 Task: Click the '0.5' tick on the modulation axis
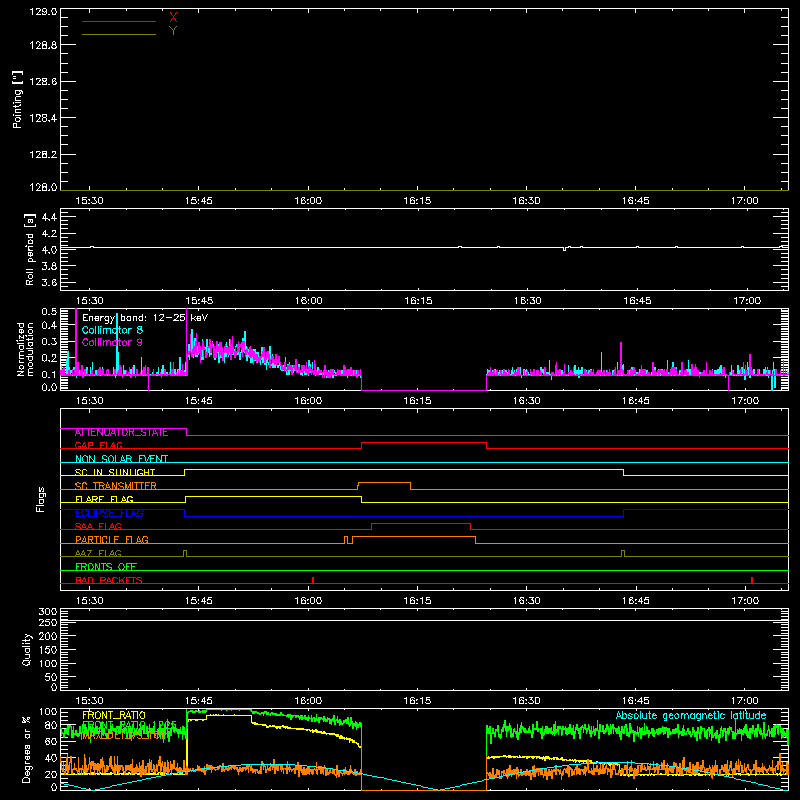coord(49,311)
